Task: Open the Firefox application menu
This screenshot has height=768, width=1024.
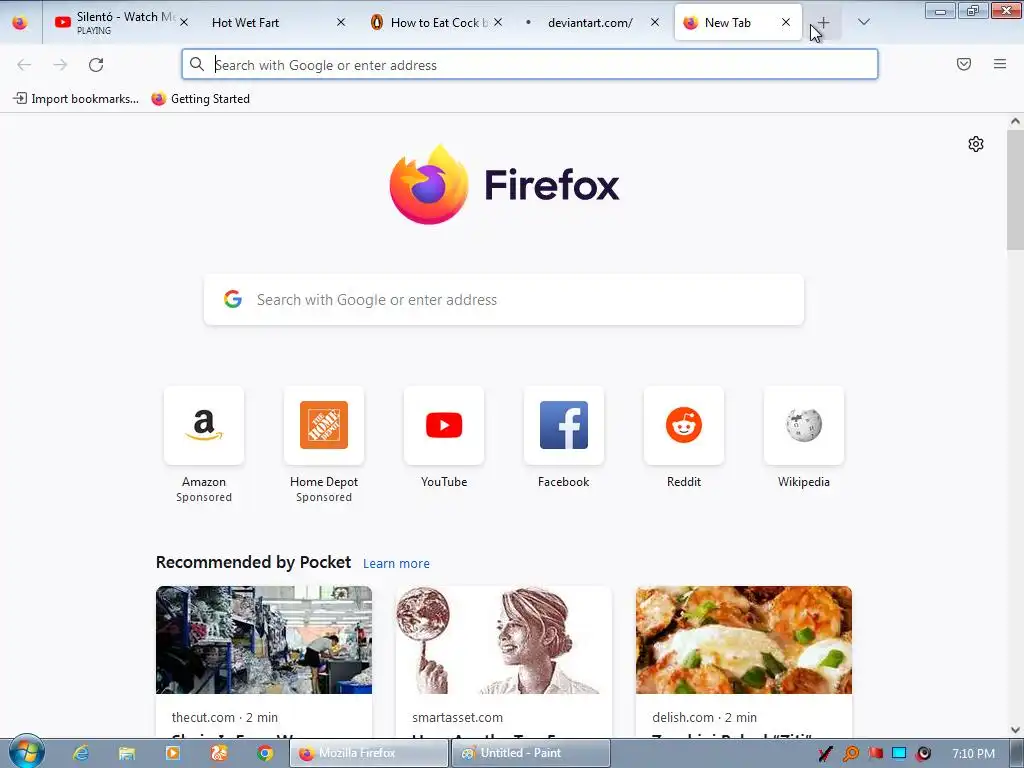Action: (1000, 64)
